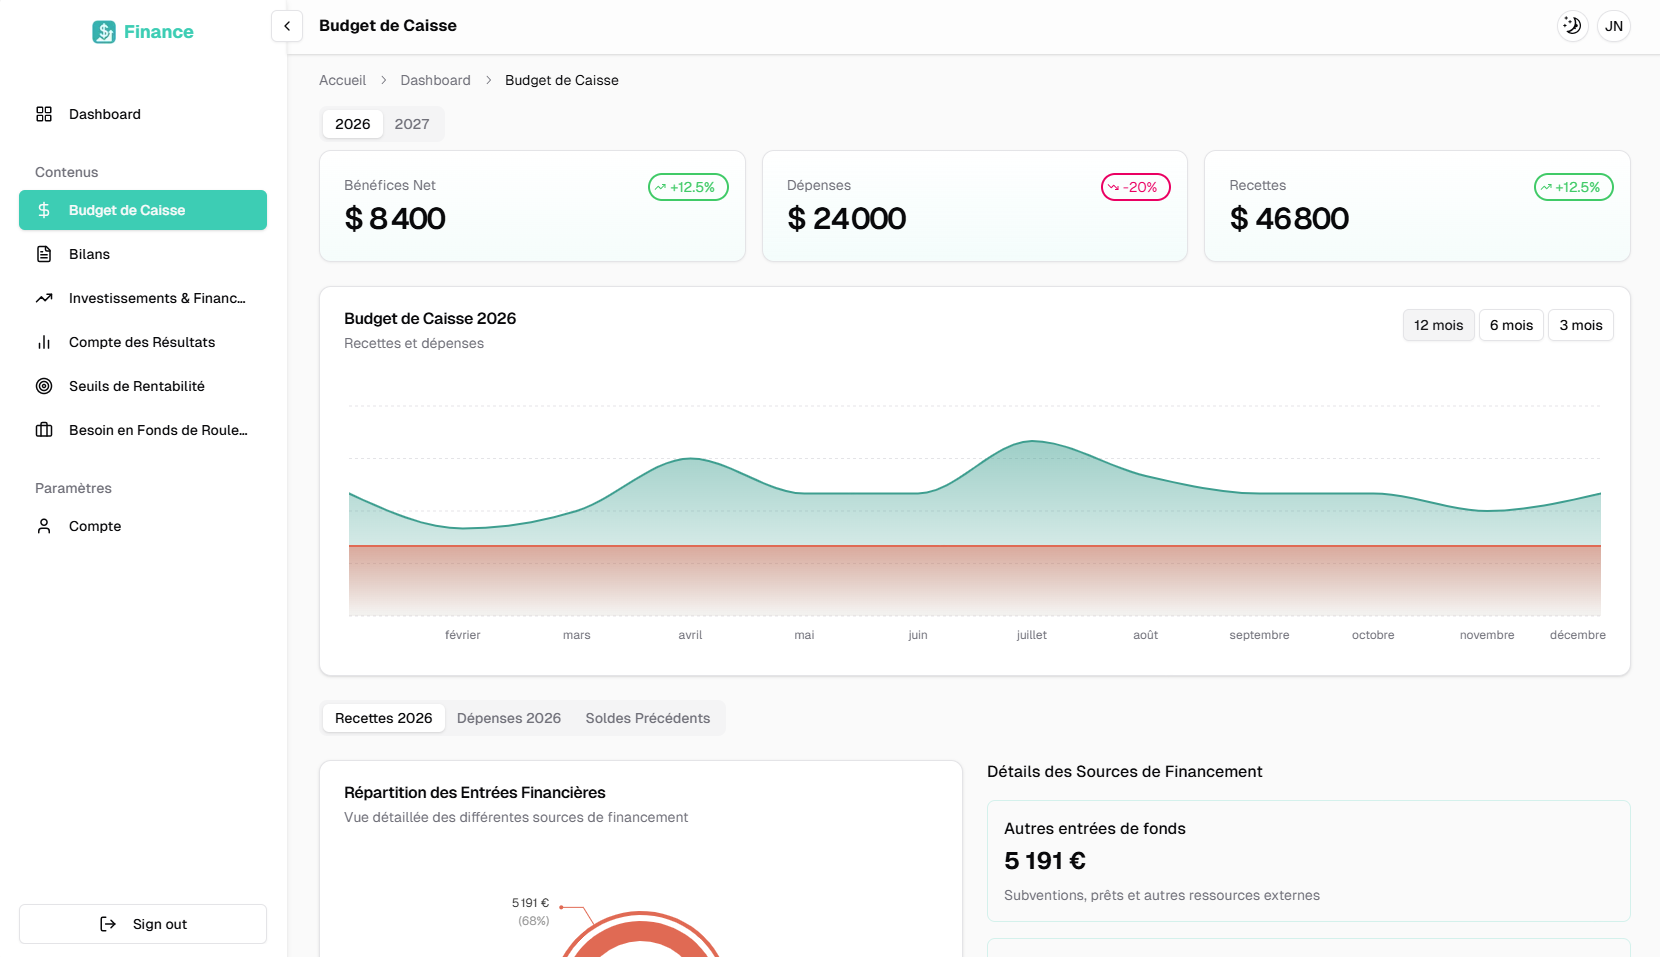Open the JN user avatar menu

click(x=1613, y=26)
